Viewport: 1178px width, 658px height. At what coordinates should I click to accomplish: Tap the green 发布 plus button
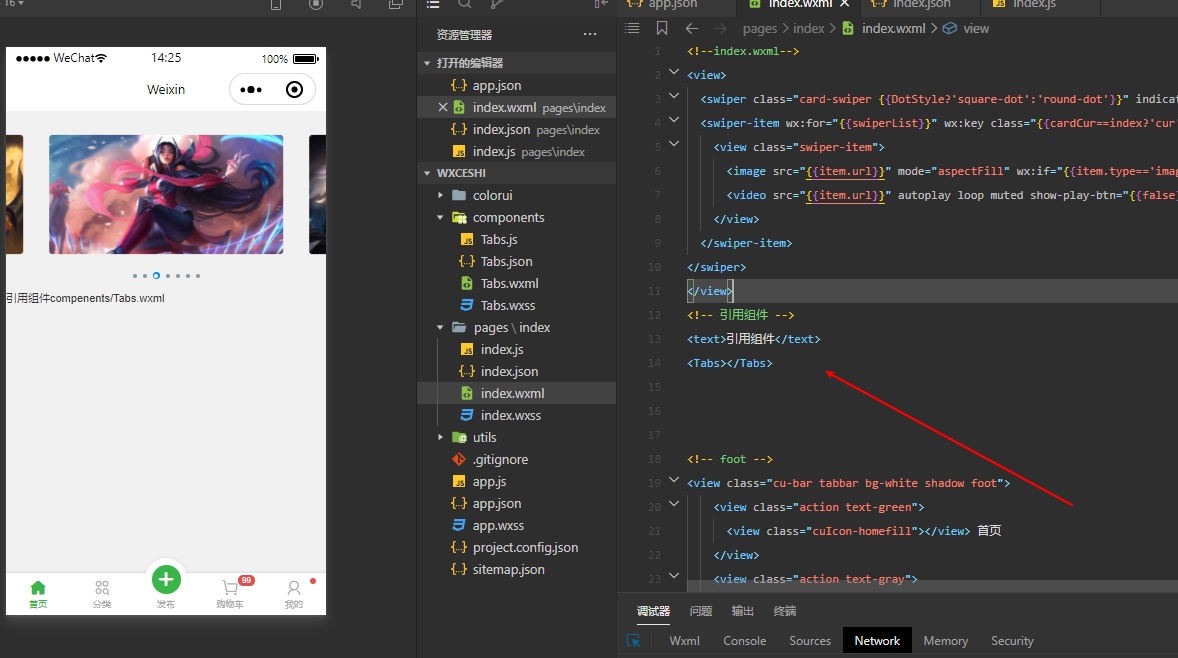(166, 579)
